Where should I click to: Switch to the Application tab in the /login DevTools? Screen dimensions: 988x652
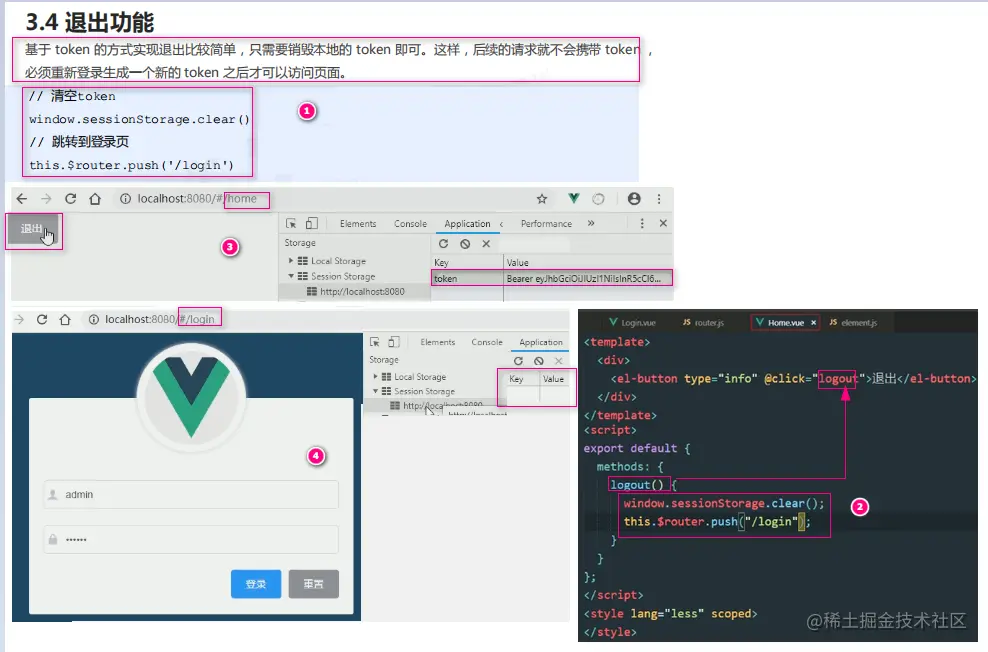point(541,342)
